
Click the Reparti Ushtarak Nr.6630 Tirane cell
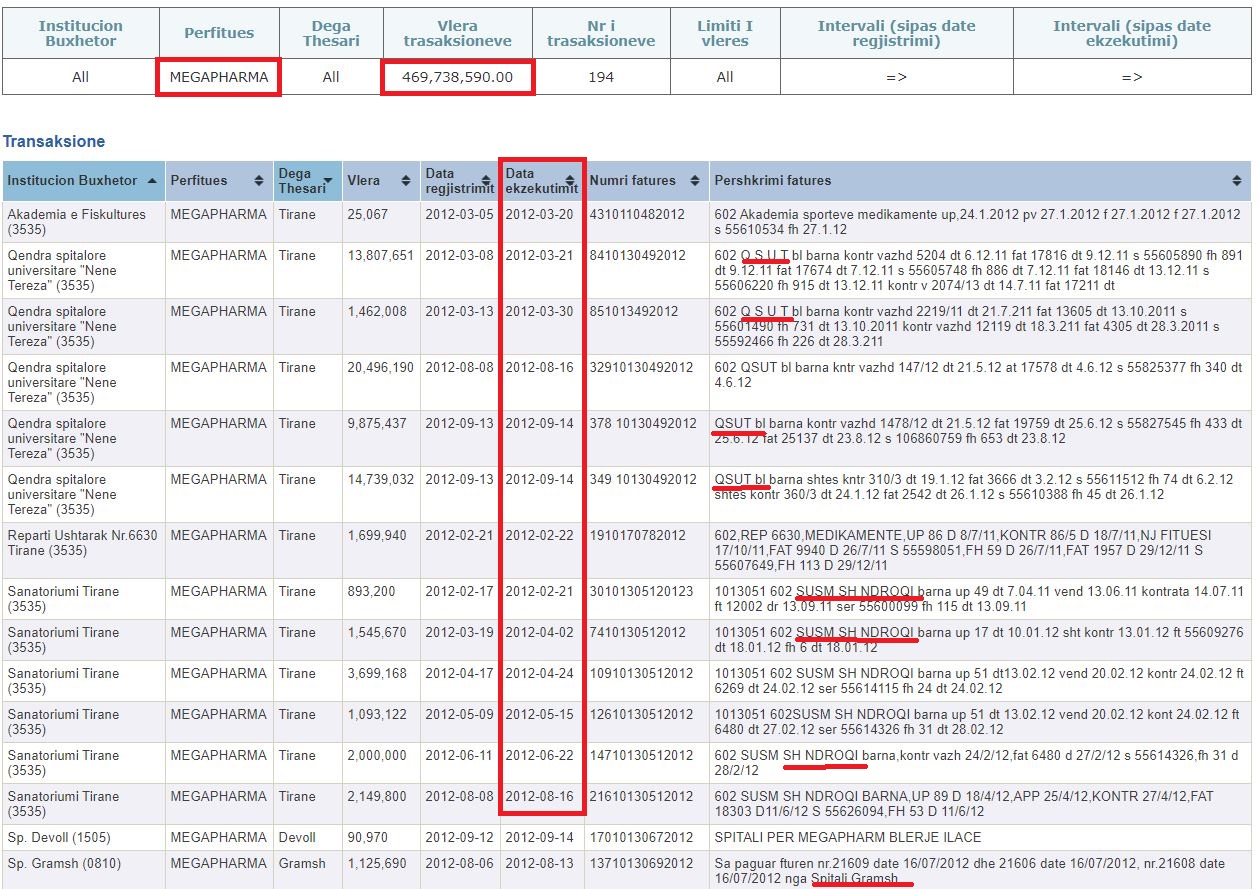click(x=82, y=542)
